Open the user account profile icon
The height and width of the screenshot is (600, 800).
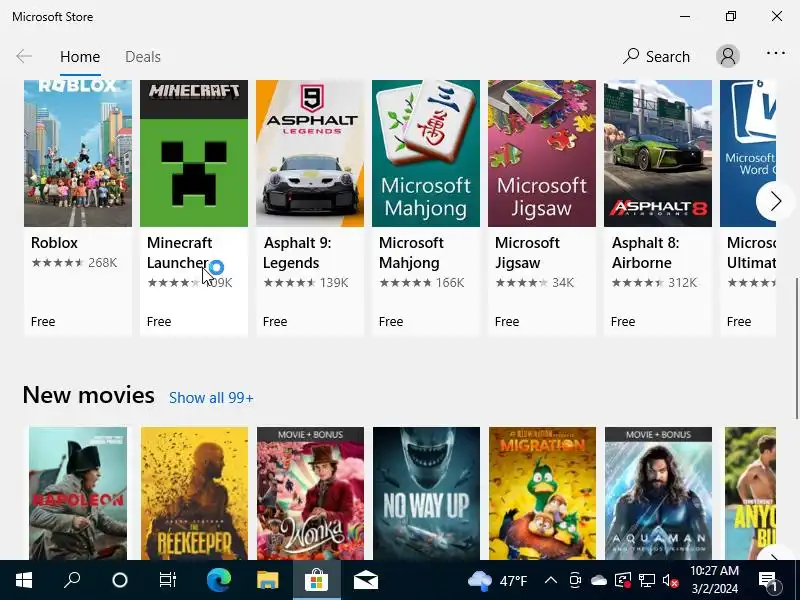click(728, 56)
